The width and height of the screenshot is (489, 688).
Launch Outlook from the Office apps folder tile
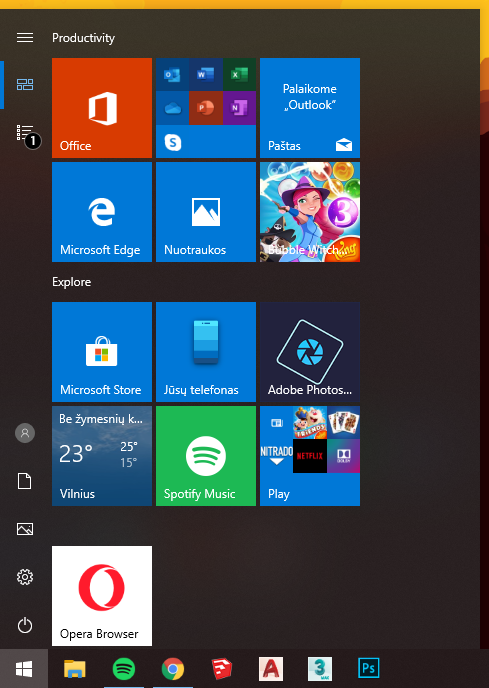pos(172,74)
